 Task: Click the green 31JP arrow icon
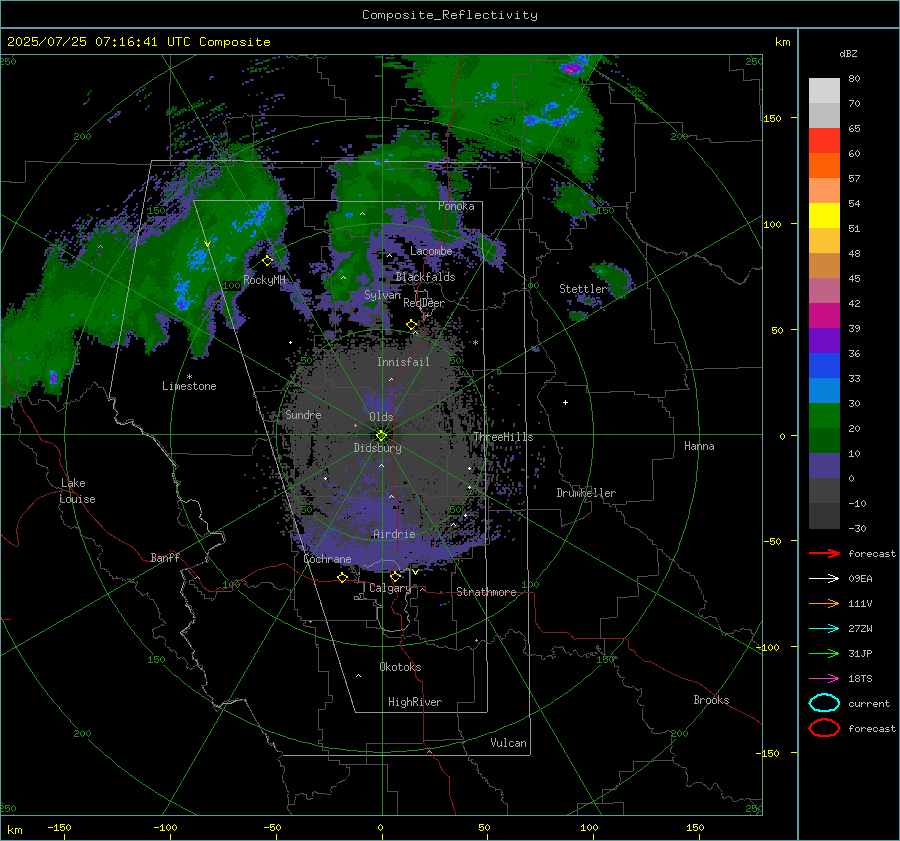pos(824,653)
